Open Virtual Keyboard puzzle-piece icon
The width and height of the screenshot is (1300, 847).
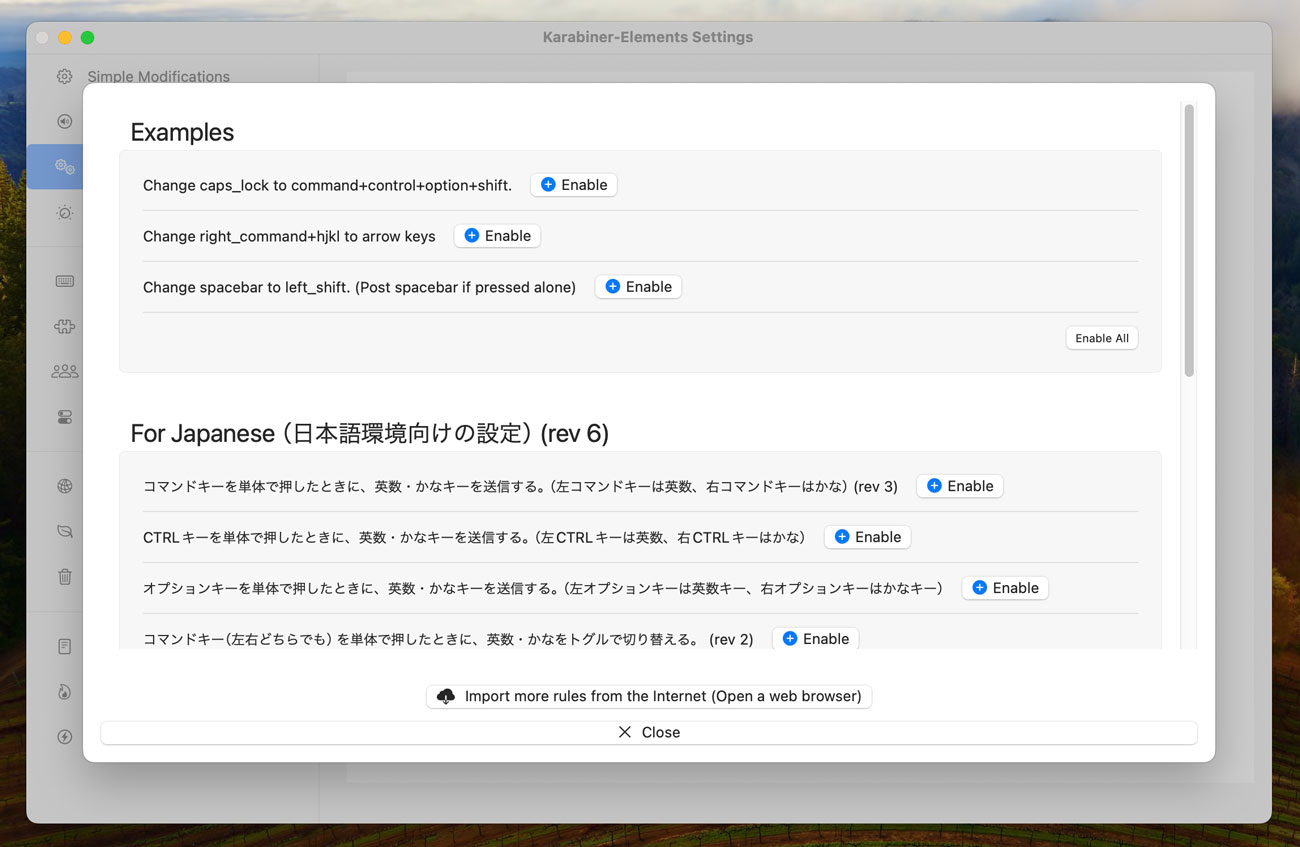64,326
